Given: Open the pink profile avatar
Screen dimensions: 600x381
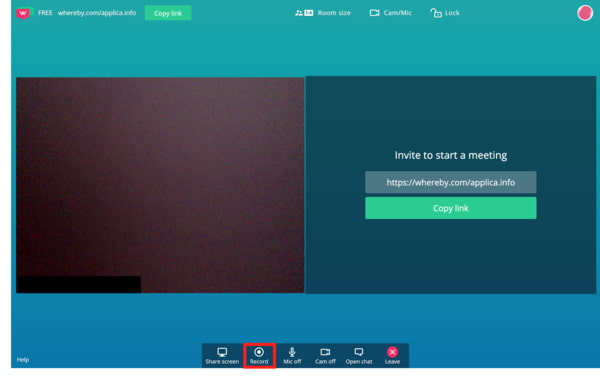Looking at the screenshot, I should point(585,13).
